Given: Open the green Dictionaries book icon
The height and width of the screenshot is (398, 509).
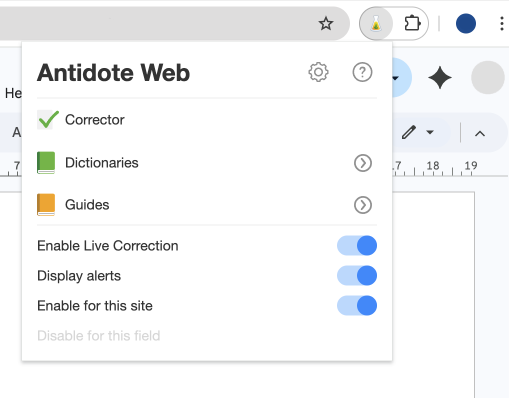Looking at the screenshot, I should [x=46, y=163].
